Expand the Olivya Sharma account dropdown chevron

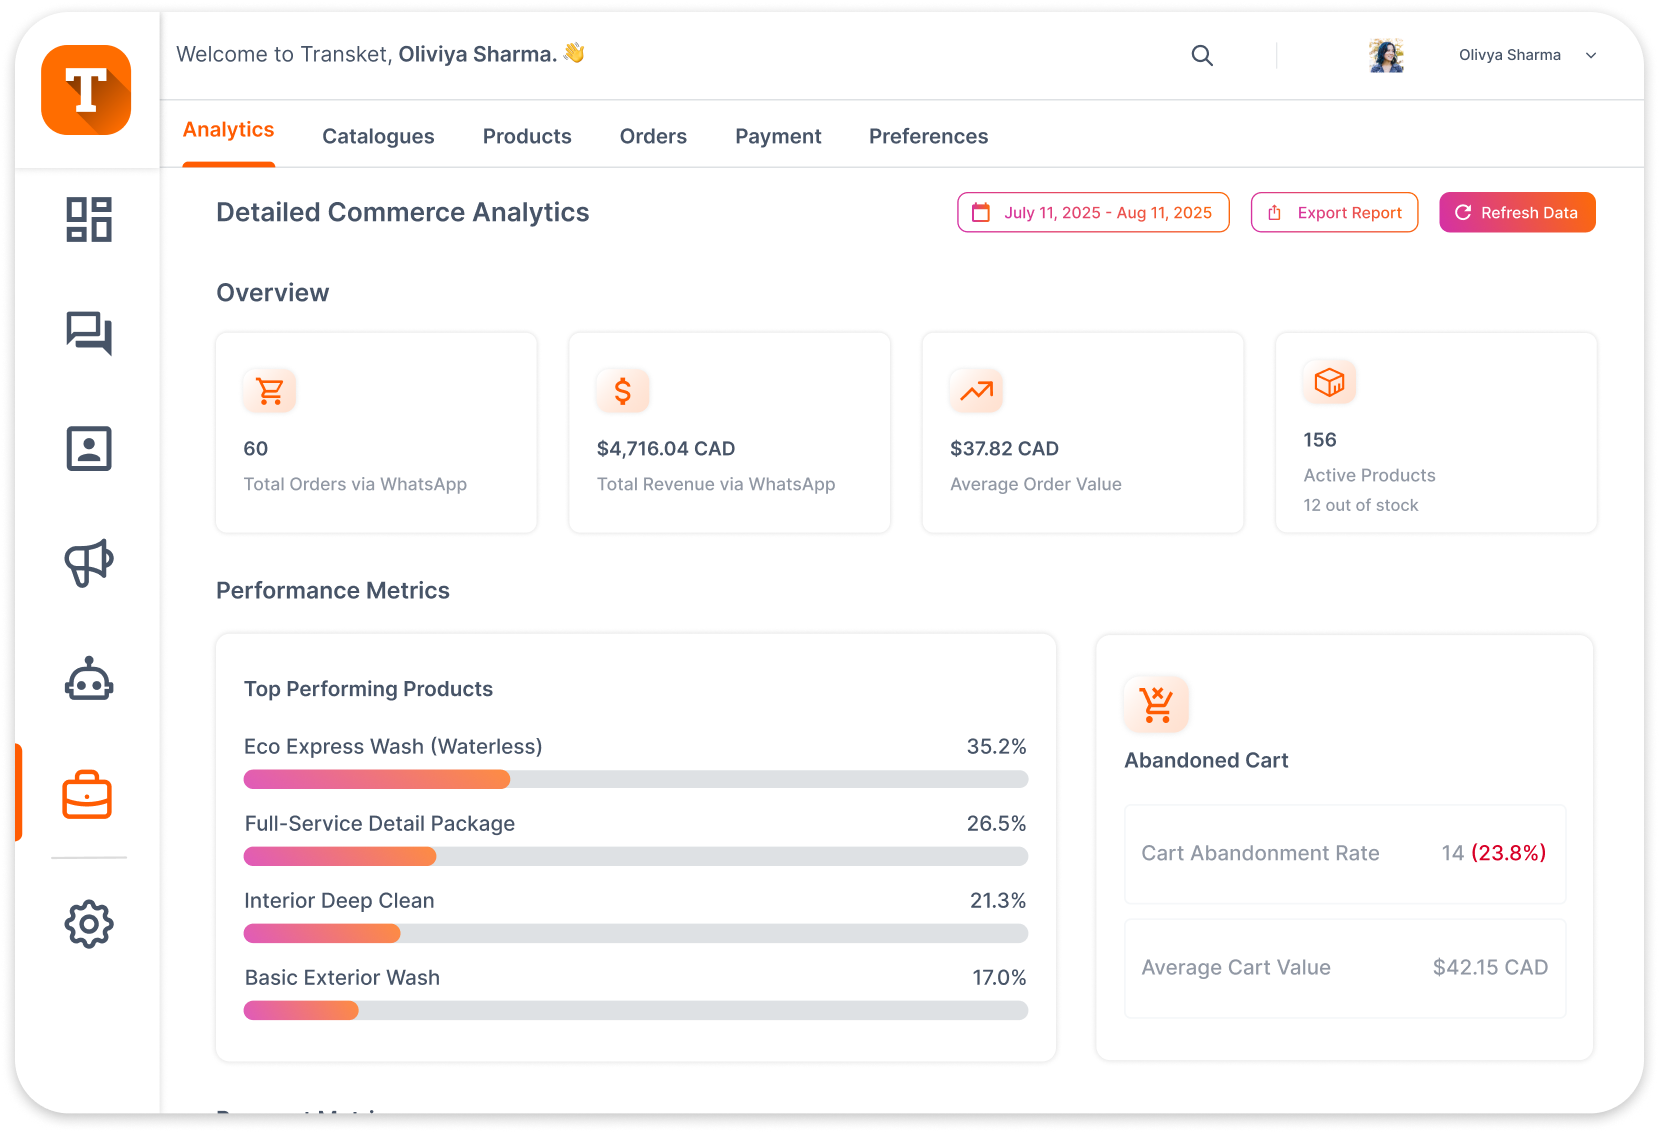click(1591, 56)
